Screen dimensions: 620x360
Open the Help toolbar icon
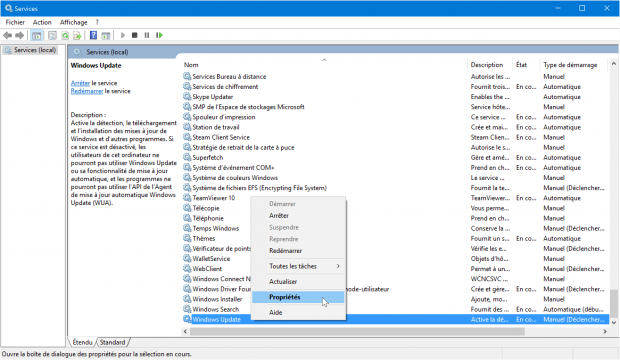tap(93, 35)
